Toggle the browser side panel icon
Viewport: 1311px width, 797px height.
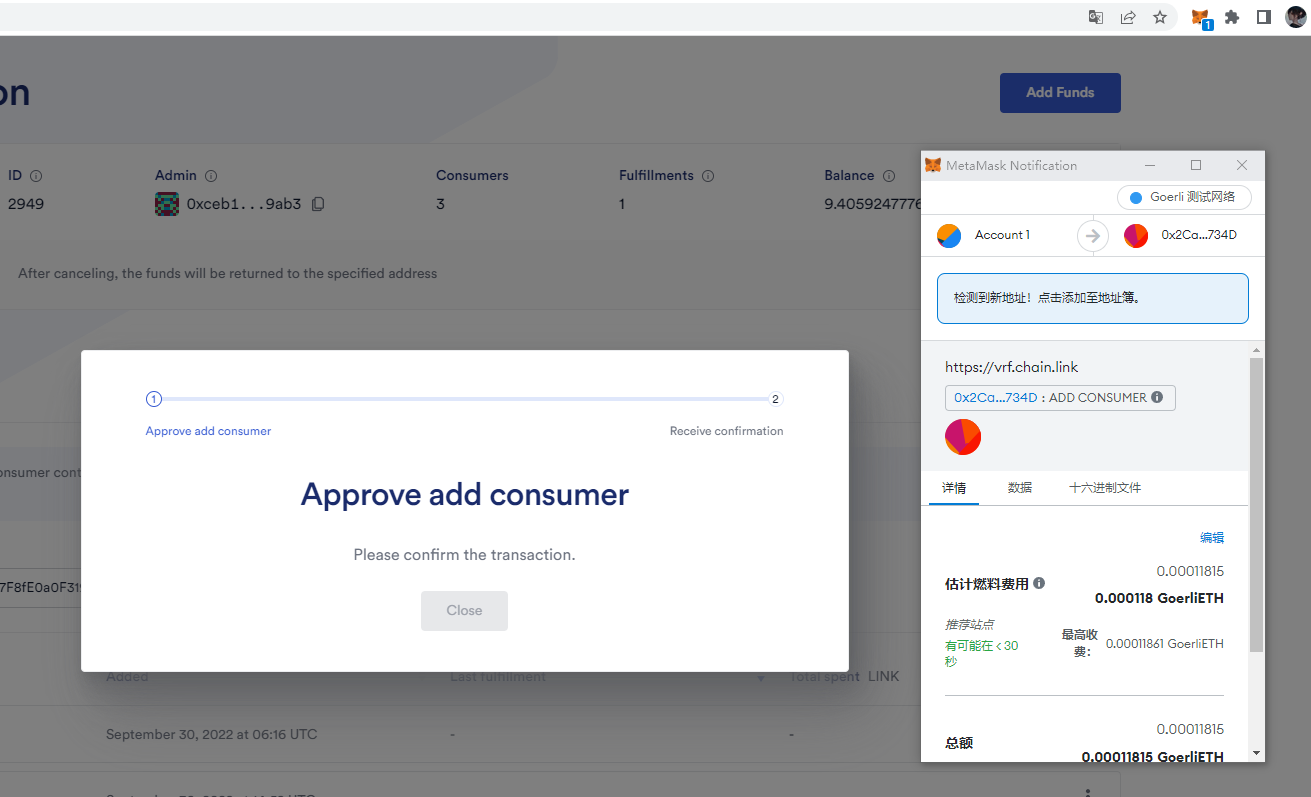(1264, 17)
